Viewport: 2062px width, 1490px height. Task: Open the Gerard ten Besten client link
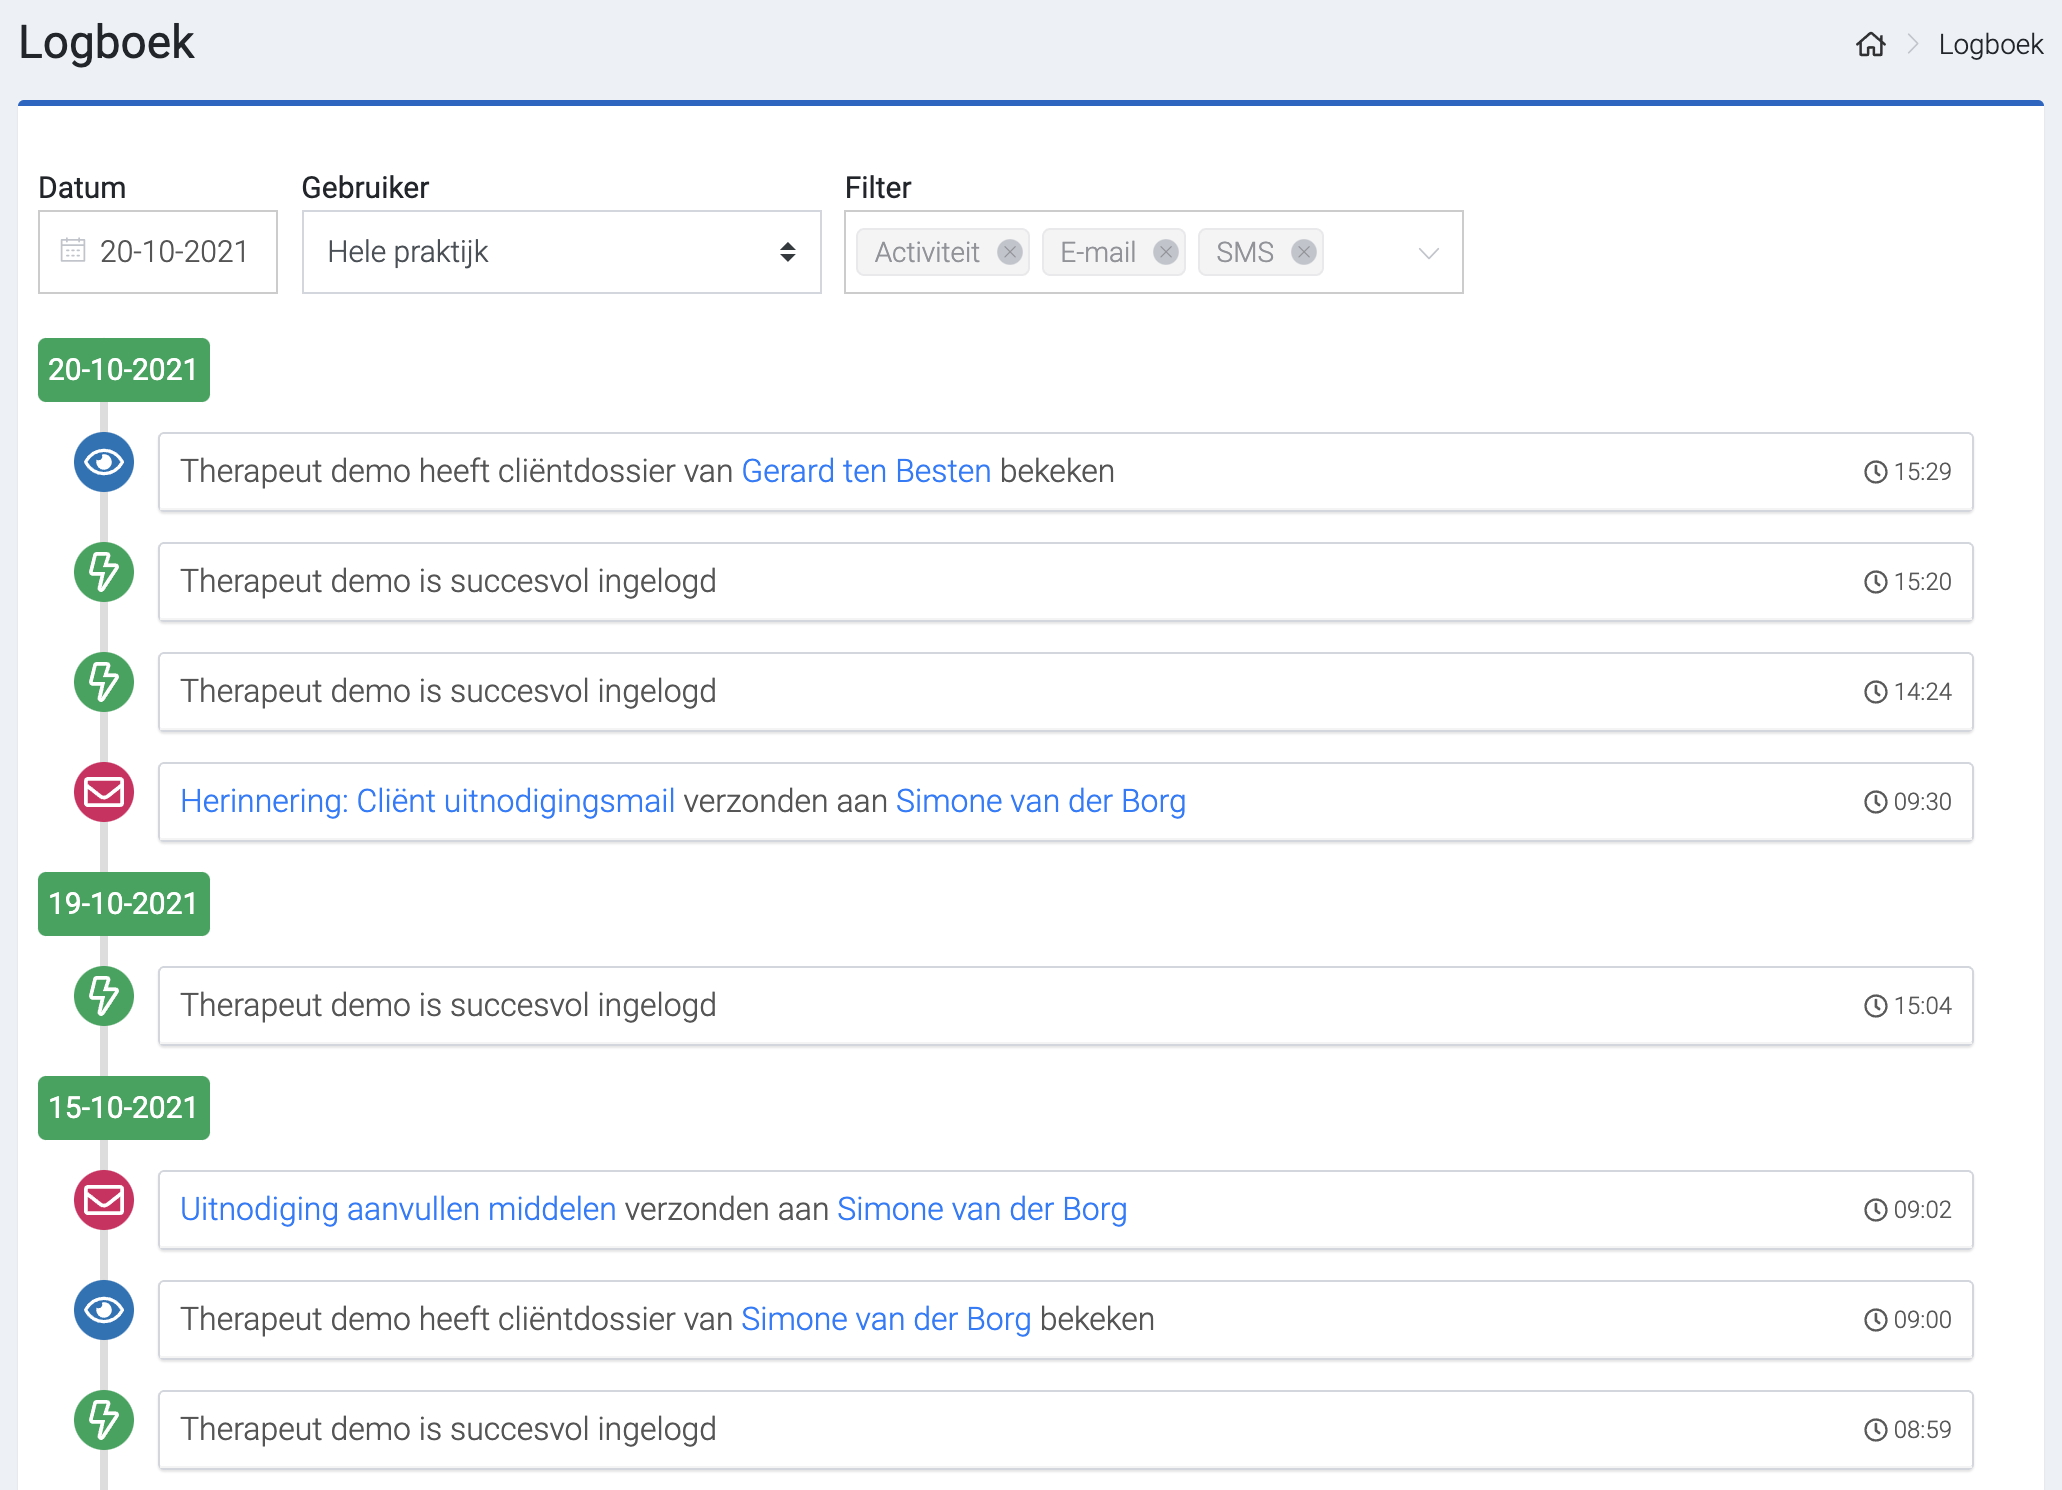tap(866, 471)
